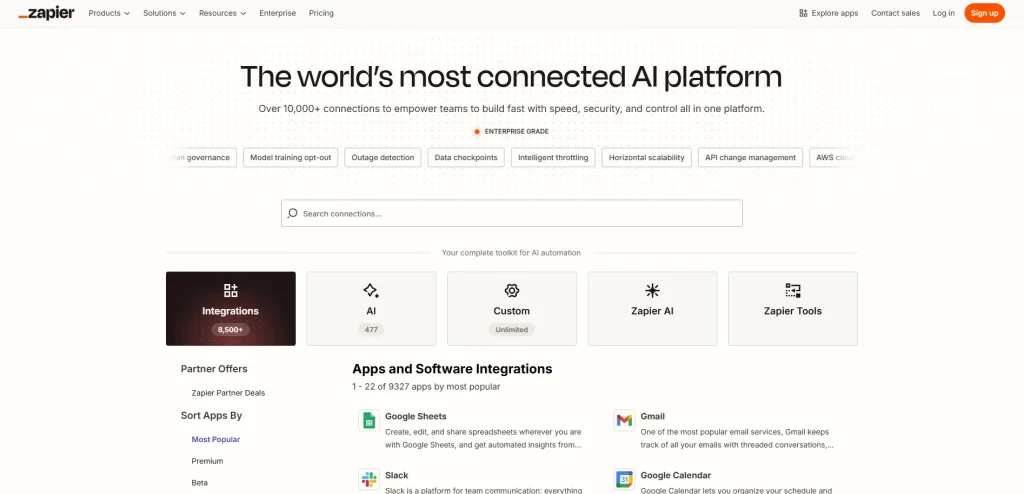Click the 8,500+ badge on Integrations
The image size is (1024, 494).
[231, 330]
